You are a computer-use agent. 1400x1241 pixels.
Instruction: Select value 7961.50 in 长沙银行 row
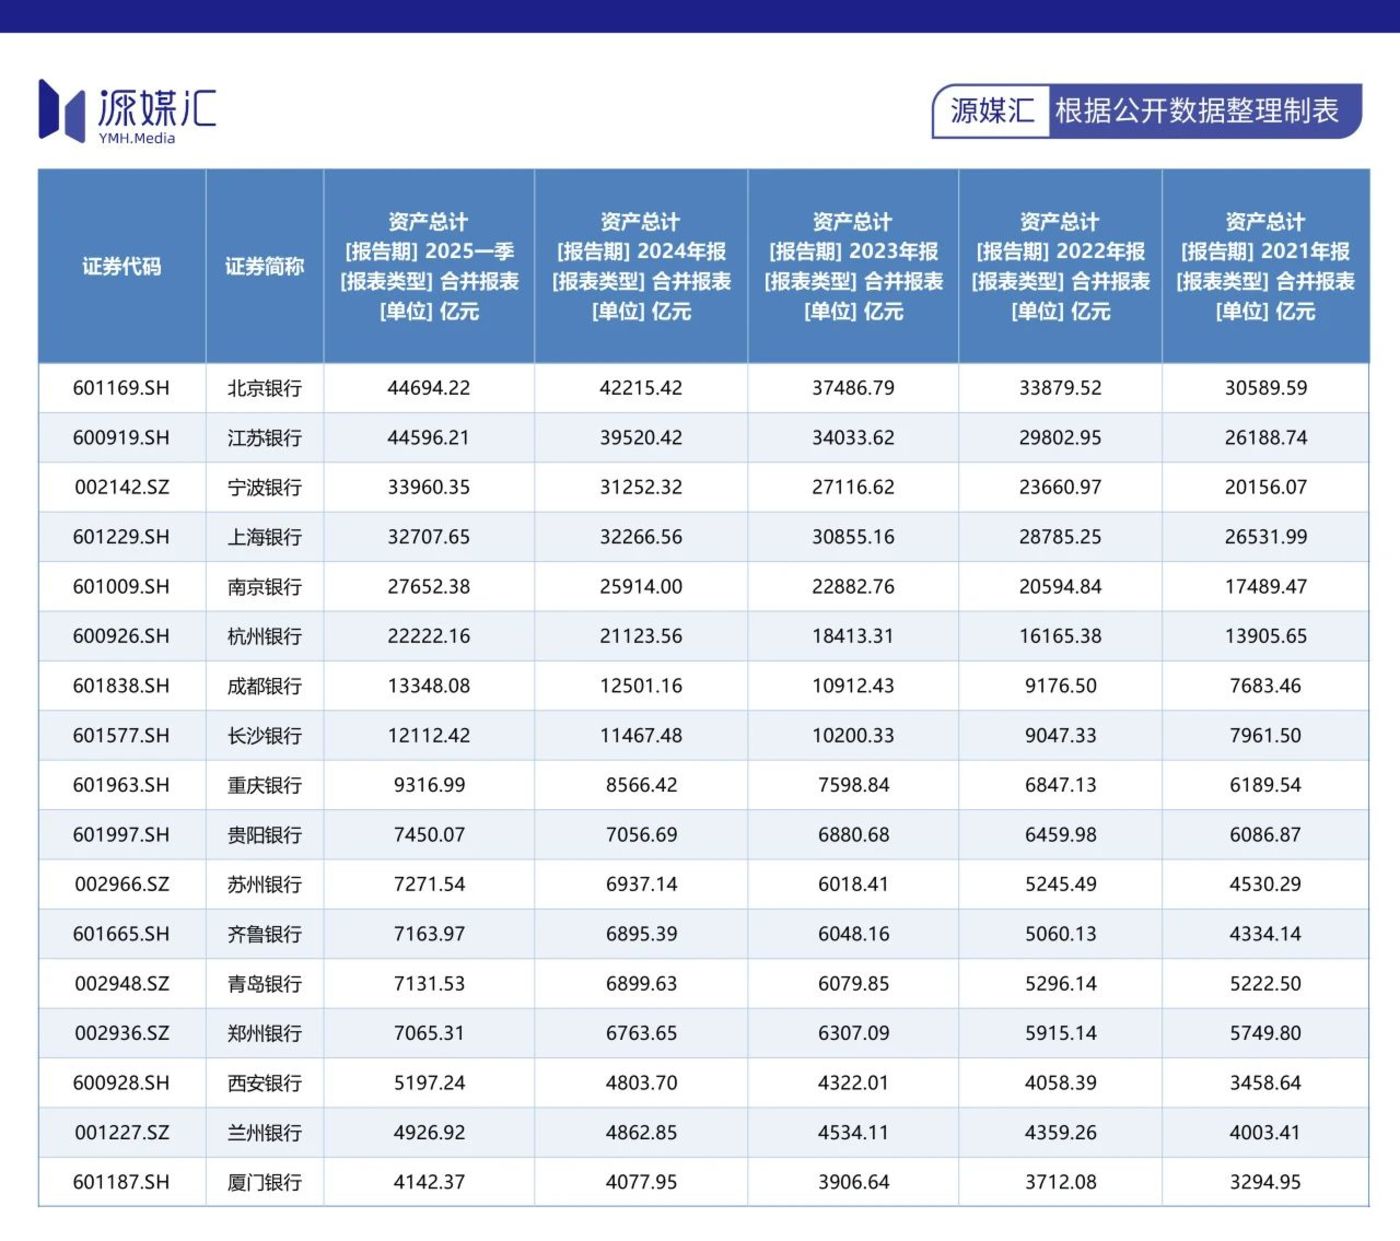pyautogui.click(x=1265, y=736)
